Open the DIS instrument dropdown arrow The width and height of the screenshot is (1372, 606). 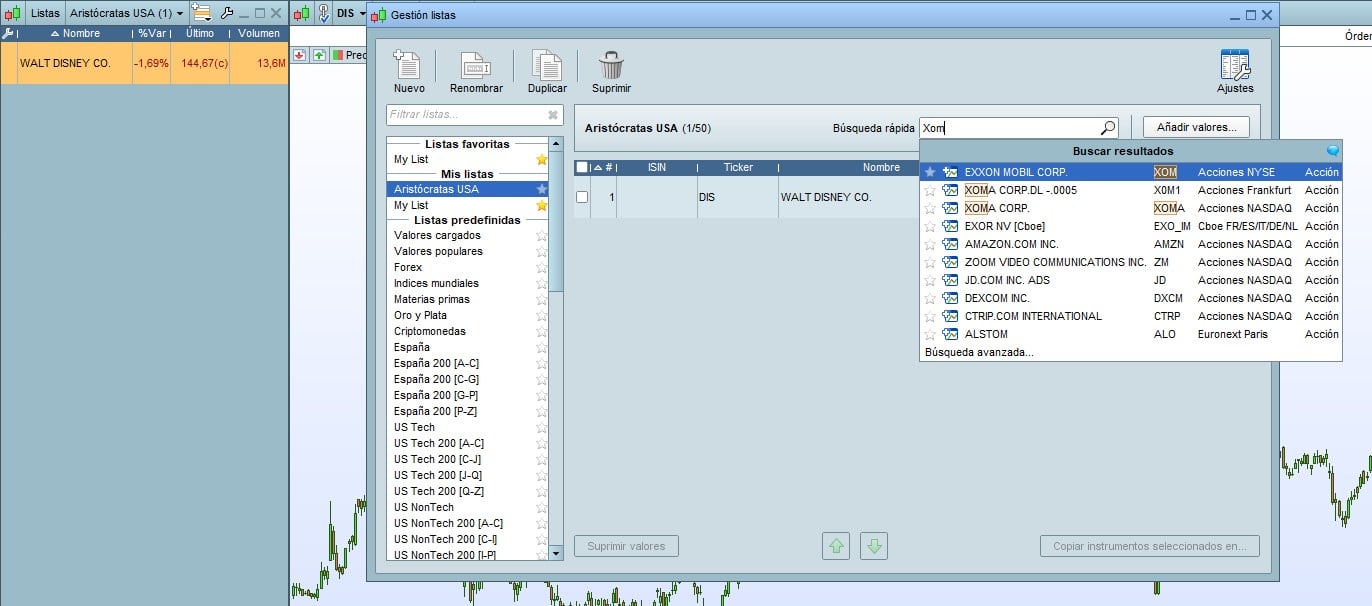click(361, 14)
